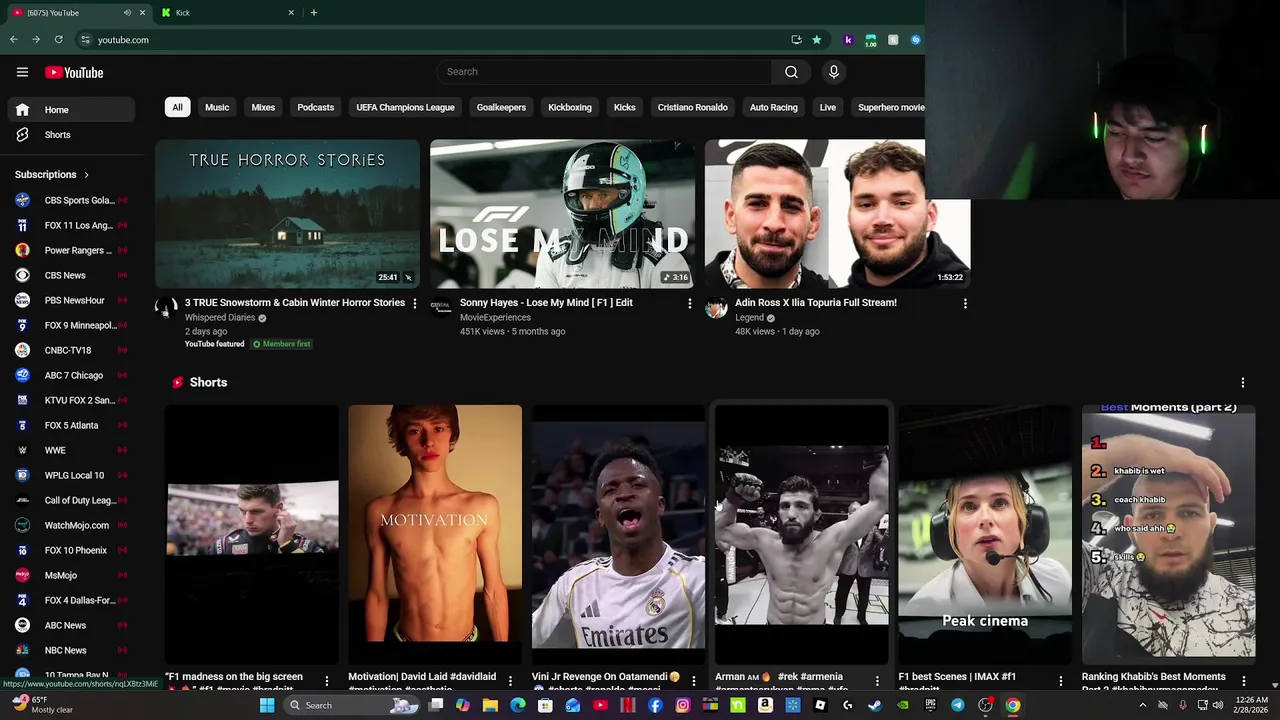Select the Podcasts filter chip
This screenshot has height=720, width=1280.
[315, 107]
